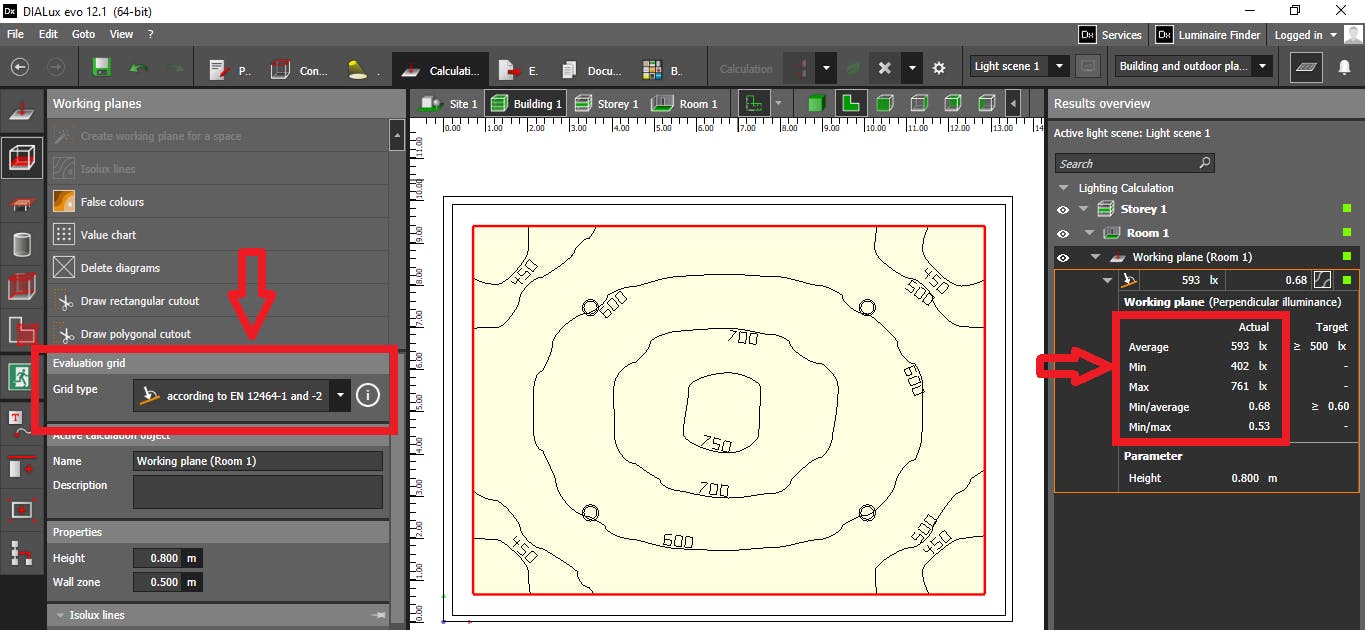This screenshot has height=630, width=1365.
Task: Hide Room 1 in results overview
Action: point(1063,233)
